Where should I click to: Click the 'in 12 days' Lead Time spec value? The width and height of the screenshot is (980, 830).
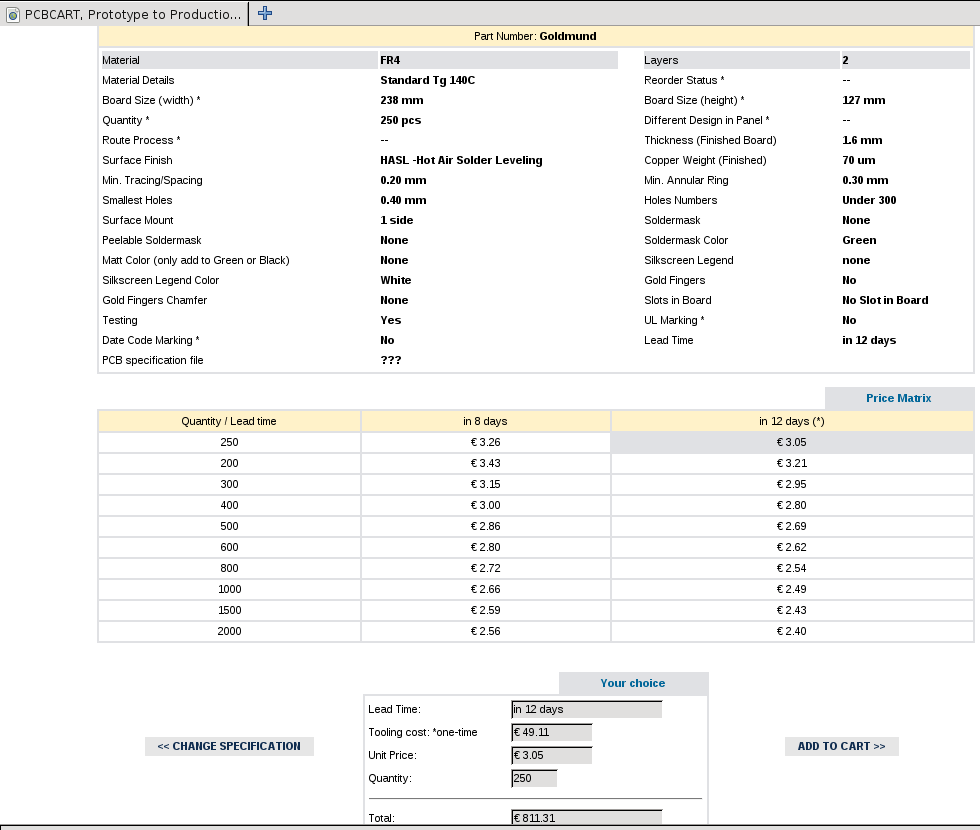pyautogui.click(x=869, y=340)
